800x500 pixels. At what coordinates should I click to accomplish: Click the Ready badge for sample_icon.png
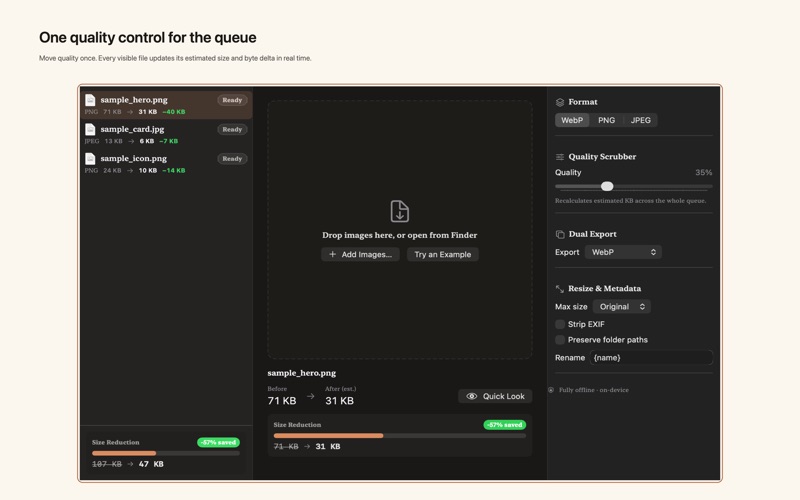coord(232,159)
